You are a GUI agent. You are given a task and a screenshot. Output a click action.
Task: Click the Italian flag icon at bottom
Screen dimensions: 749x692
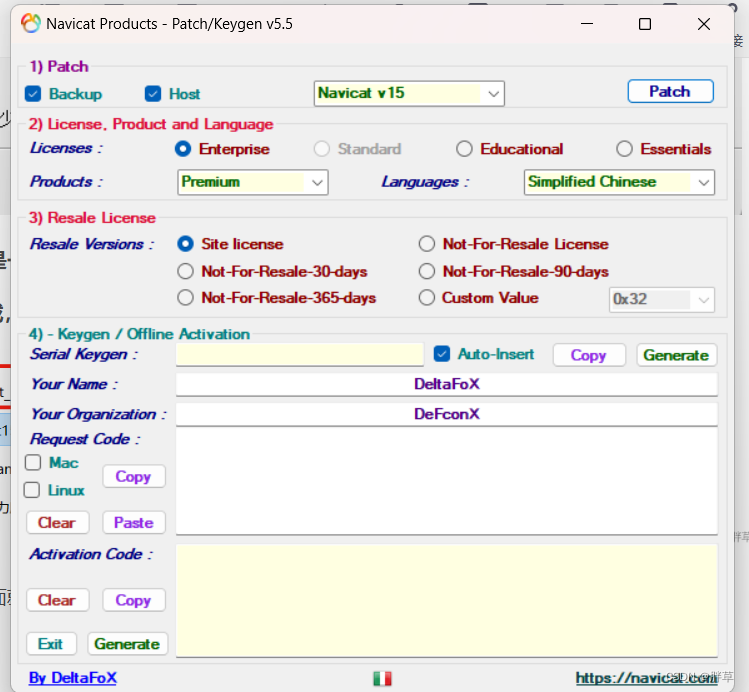click(382, 678)
